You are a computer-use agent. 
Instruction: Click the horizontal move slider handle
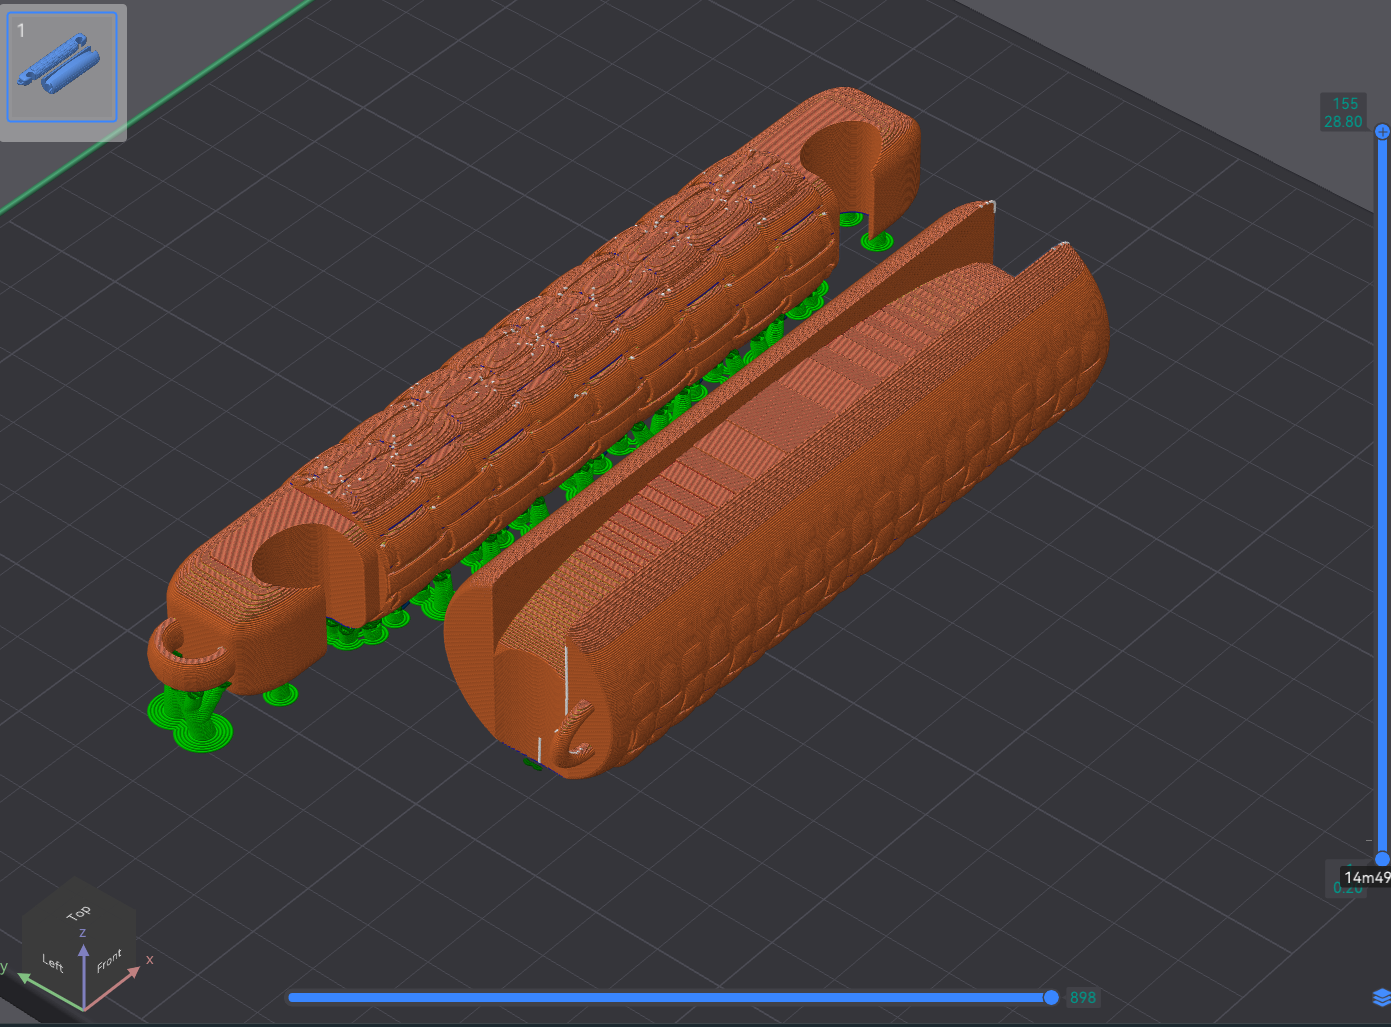tap(1051, 997)
